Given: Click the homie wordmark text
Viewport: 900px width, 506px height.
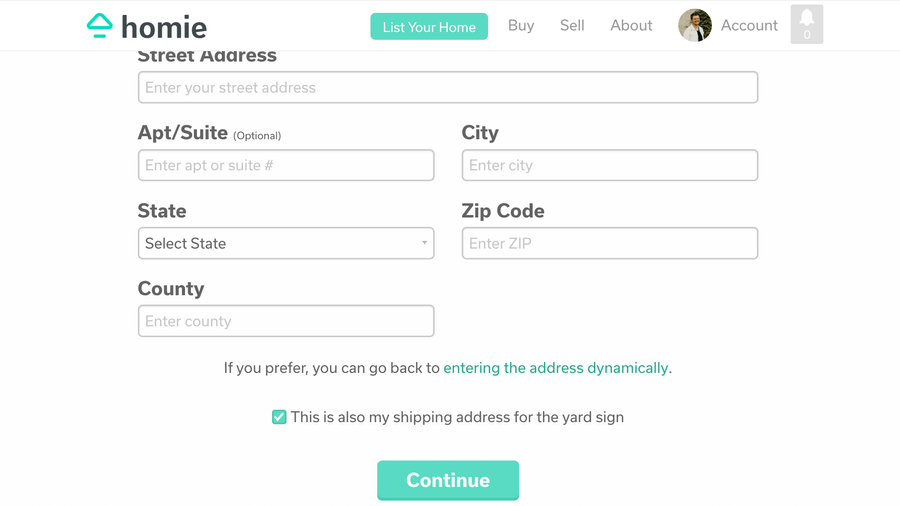Looking at the screenshot, I should coord(164,27).
